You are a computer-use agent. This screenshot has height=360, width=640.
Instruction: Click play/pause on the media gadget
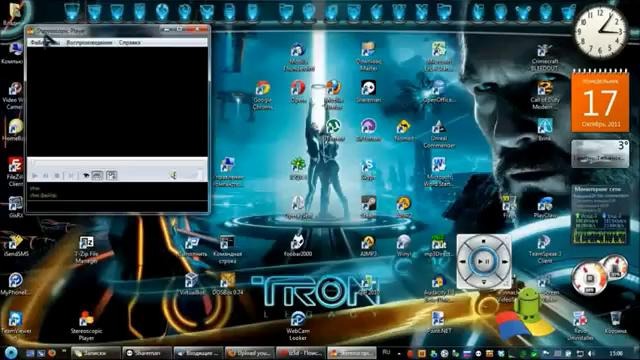[484, 261]
